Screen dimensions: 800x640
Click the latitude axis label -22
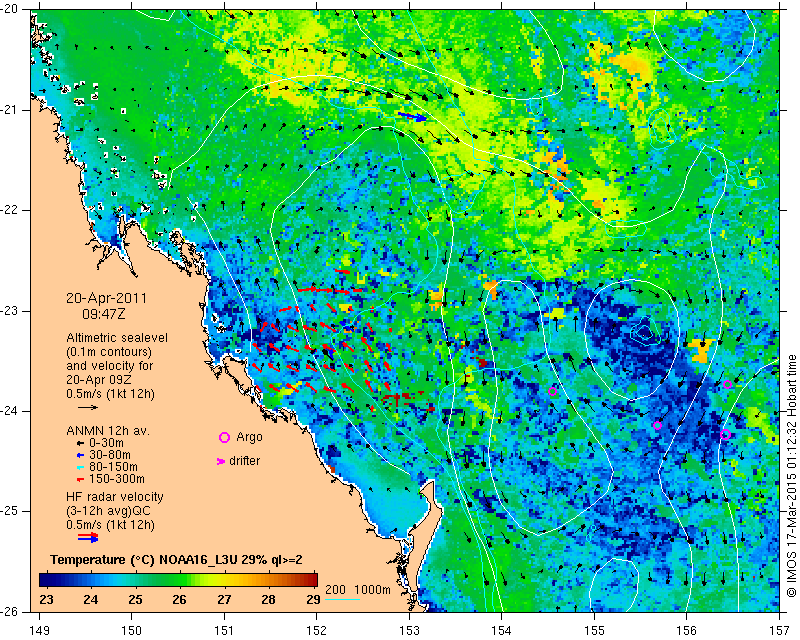pyautogui.click(x=11, y=210)
